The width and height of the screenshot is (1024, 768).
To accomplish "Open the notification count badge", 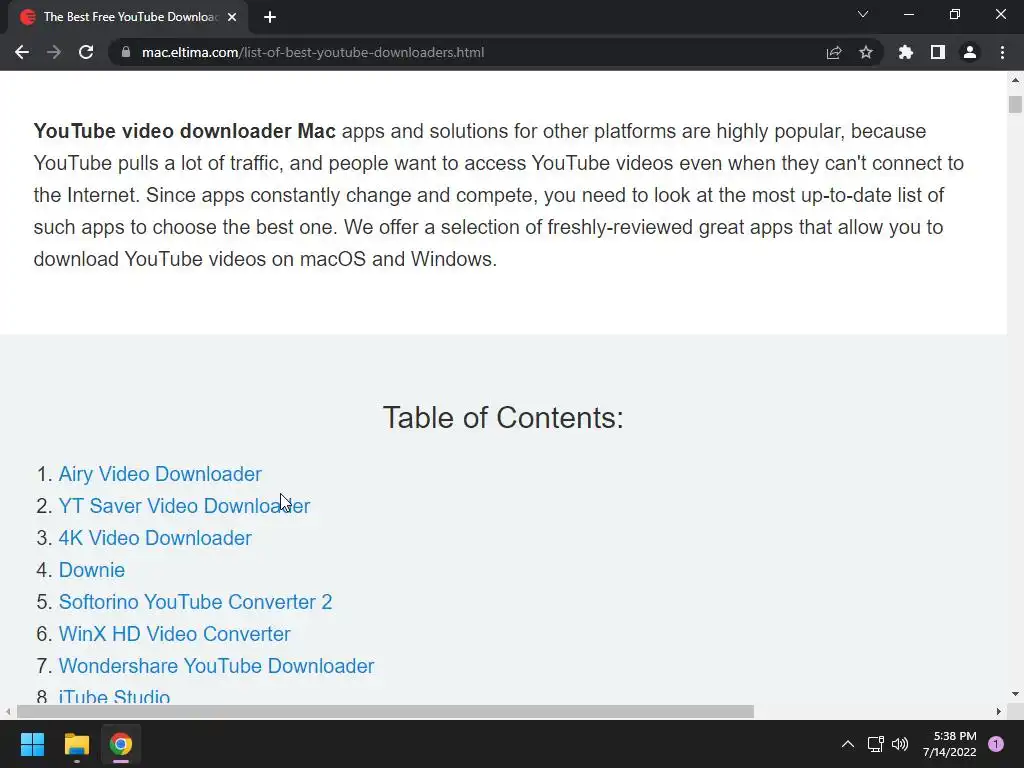I will [x=996, y=744].
